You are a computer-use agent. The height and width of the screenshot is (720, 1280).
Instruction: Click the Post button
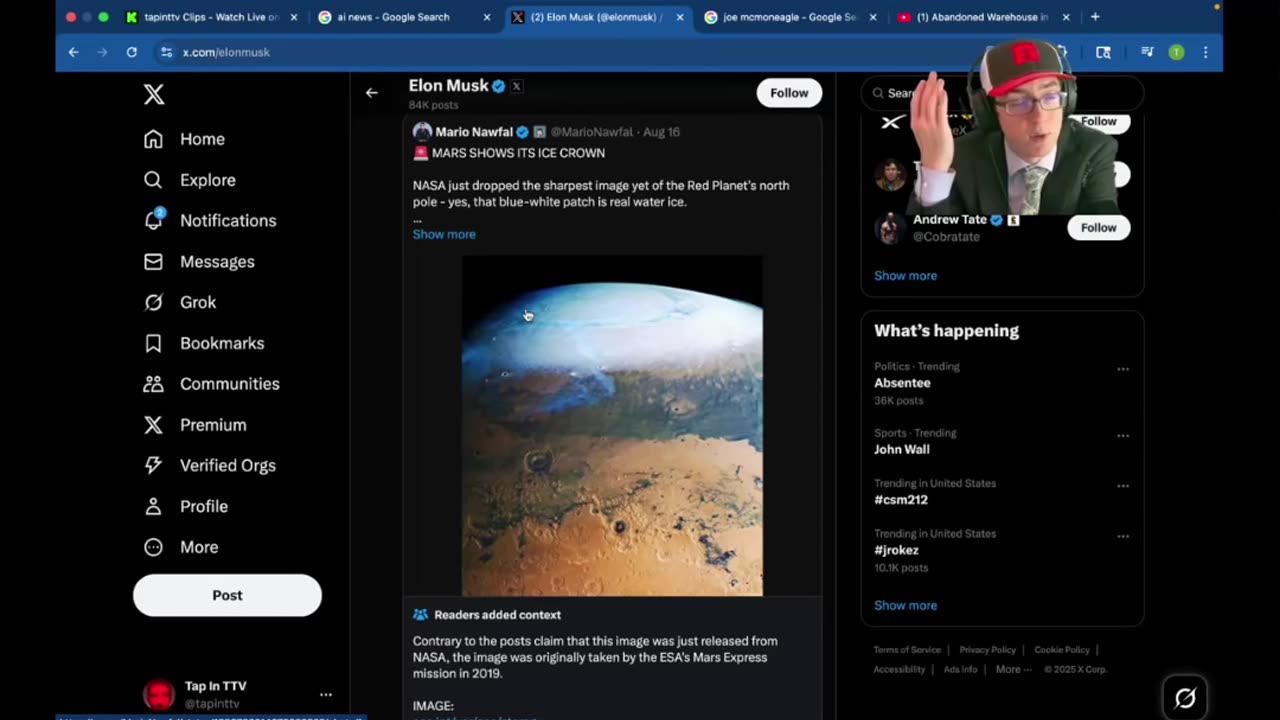227,595
